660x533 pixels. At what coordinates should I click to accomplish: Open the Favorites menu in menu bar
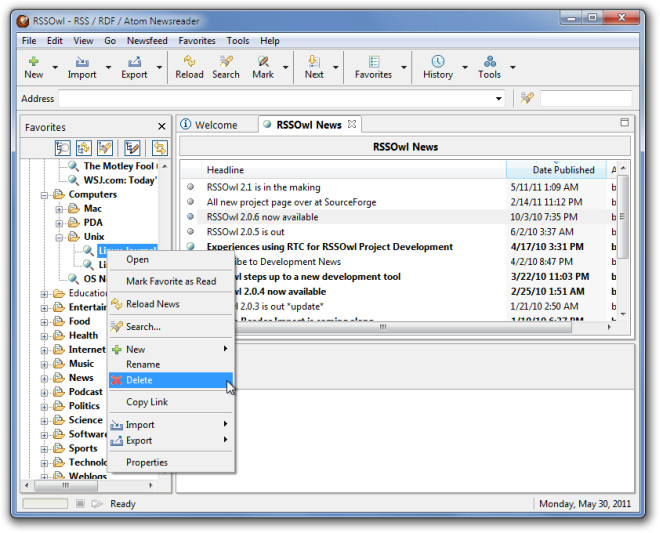197,41
